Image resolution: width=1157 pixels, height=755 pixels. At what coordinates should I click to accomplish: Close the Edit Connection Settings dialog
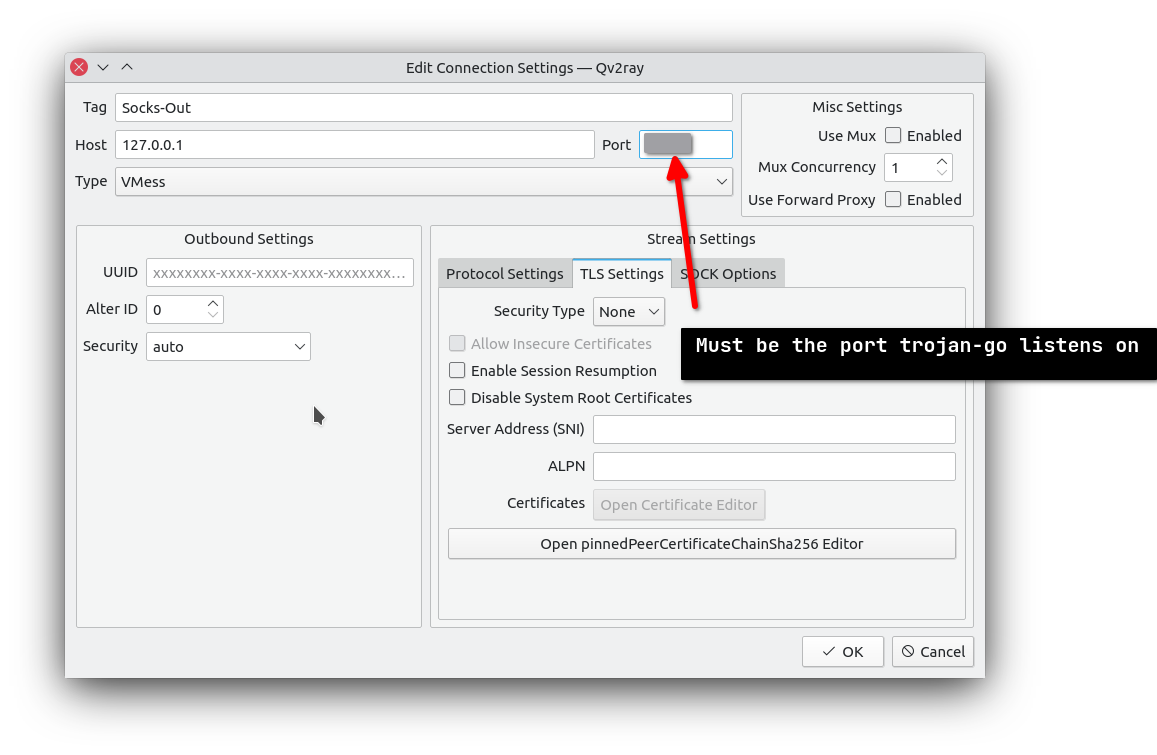[x=79, y=67]
